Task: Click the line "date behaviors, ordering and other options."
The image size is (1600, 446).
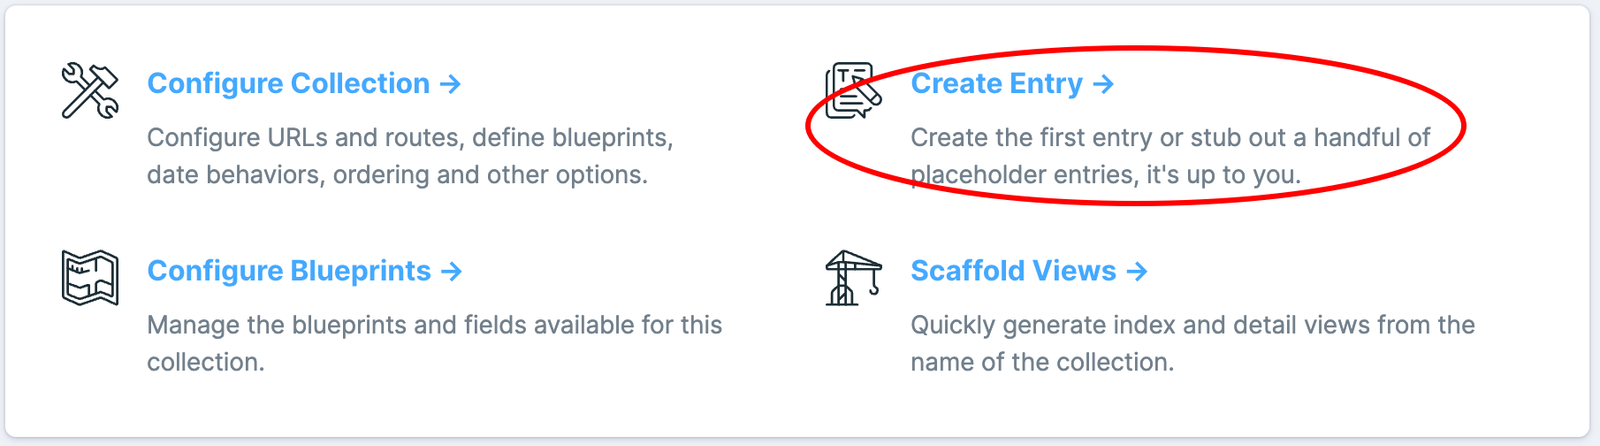Action: 397,175
